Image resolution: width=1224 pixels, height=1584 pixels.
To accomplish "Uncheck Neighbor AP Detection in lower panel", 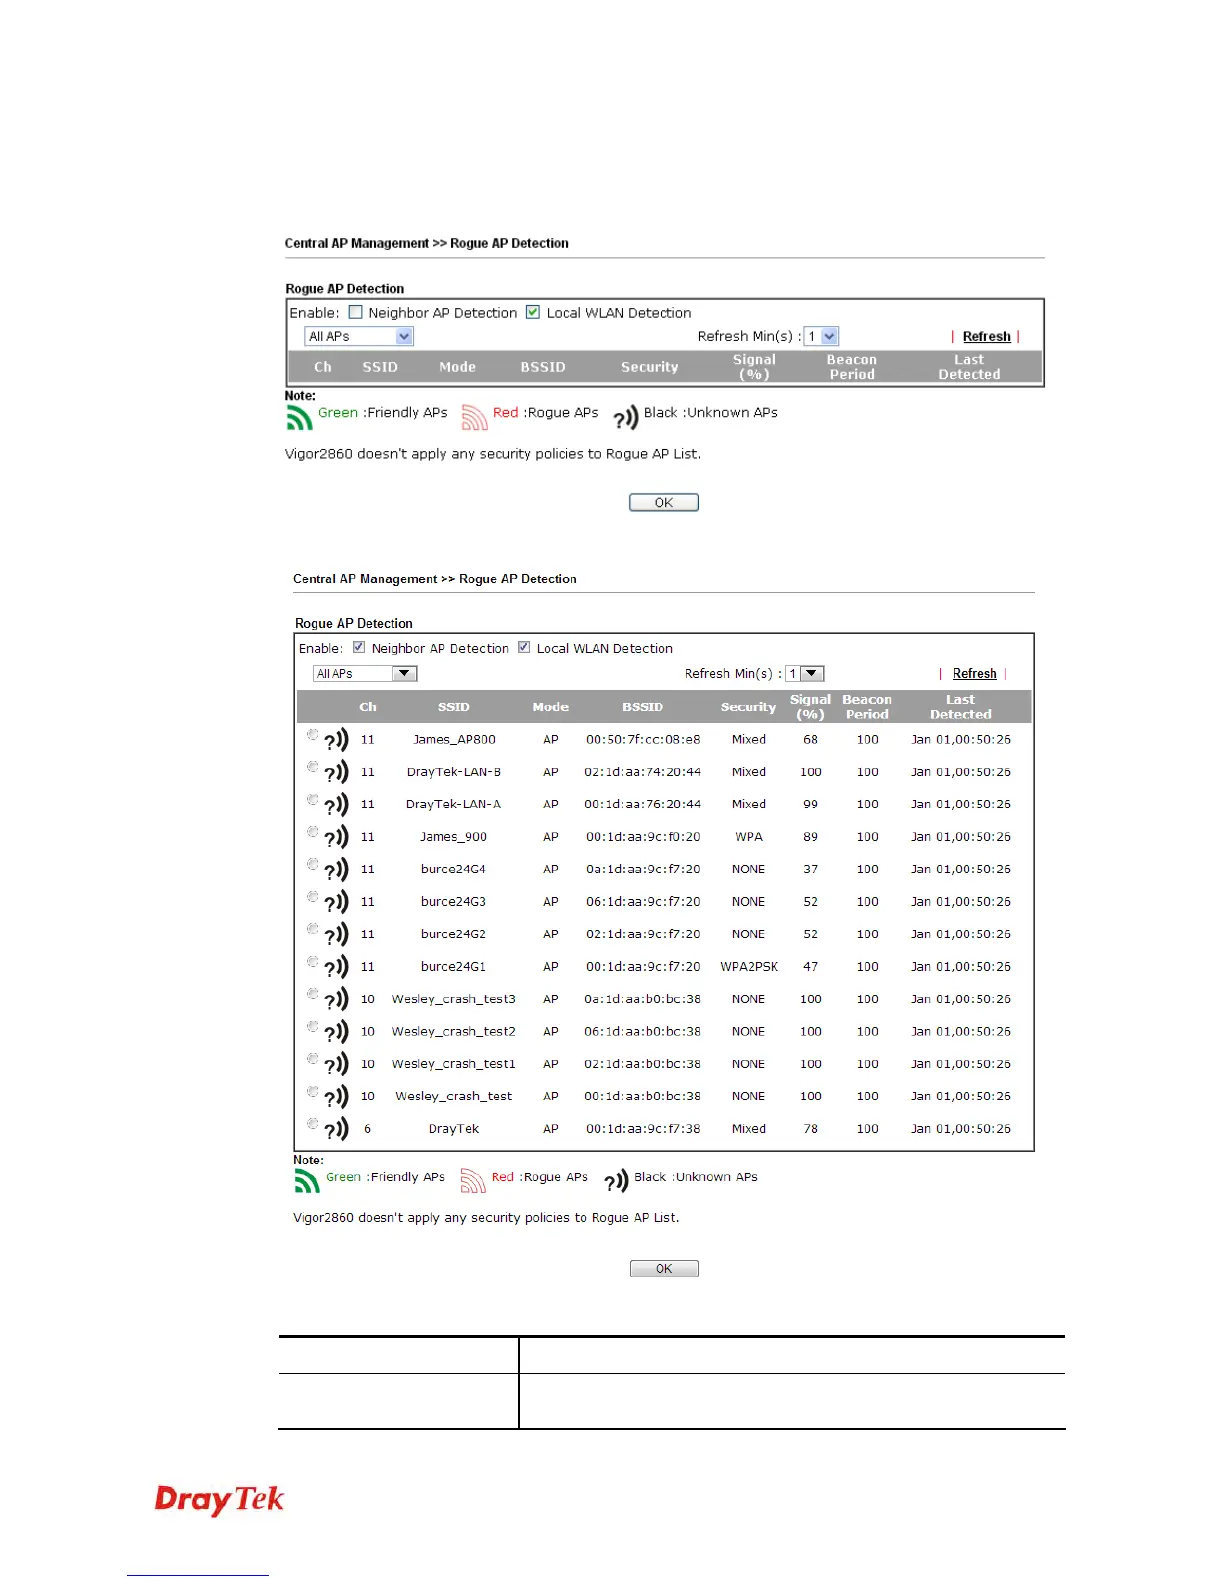I will 359,647.
